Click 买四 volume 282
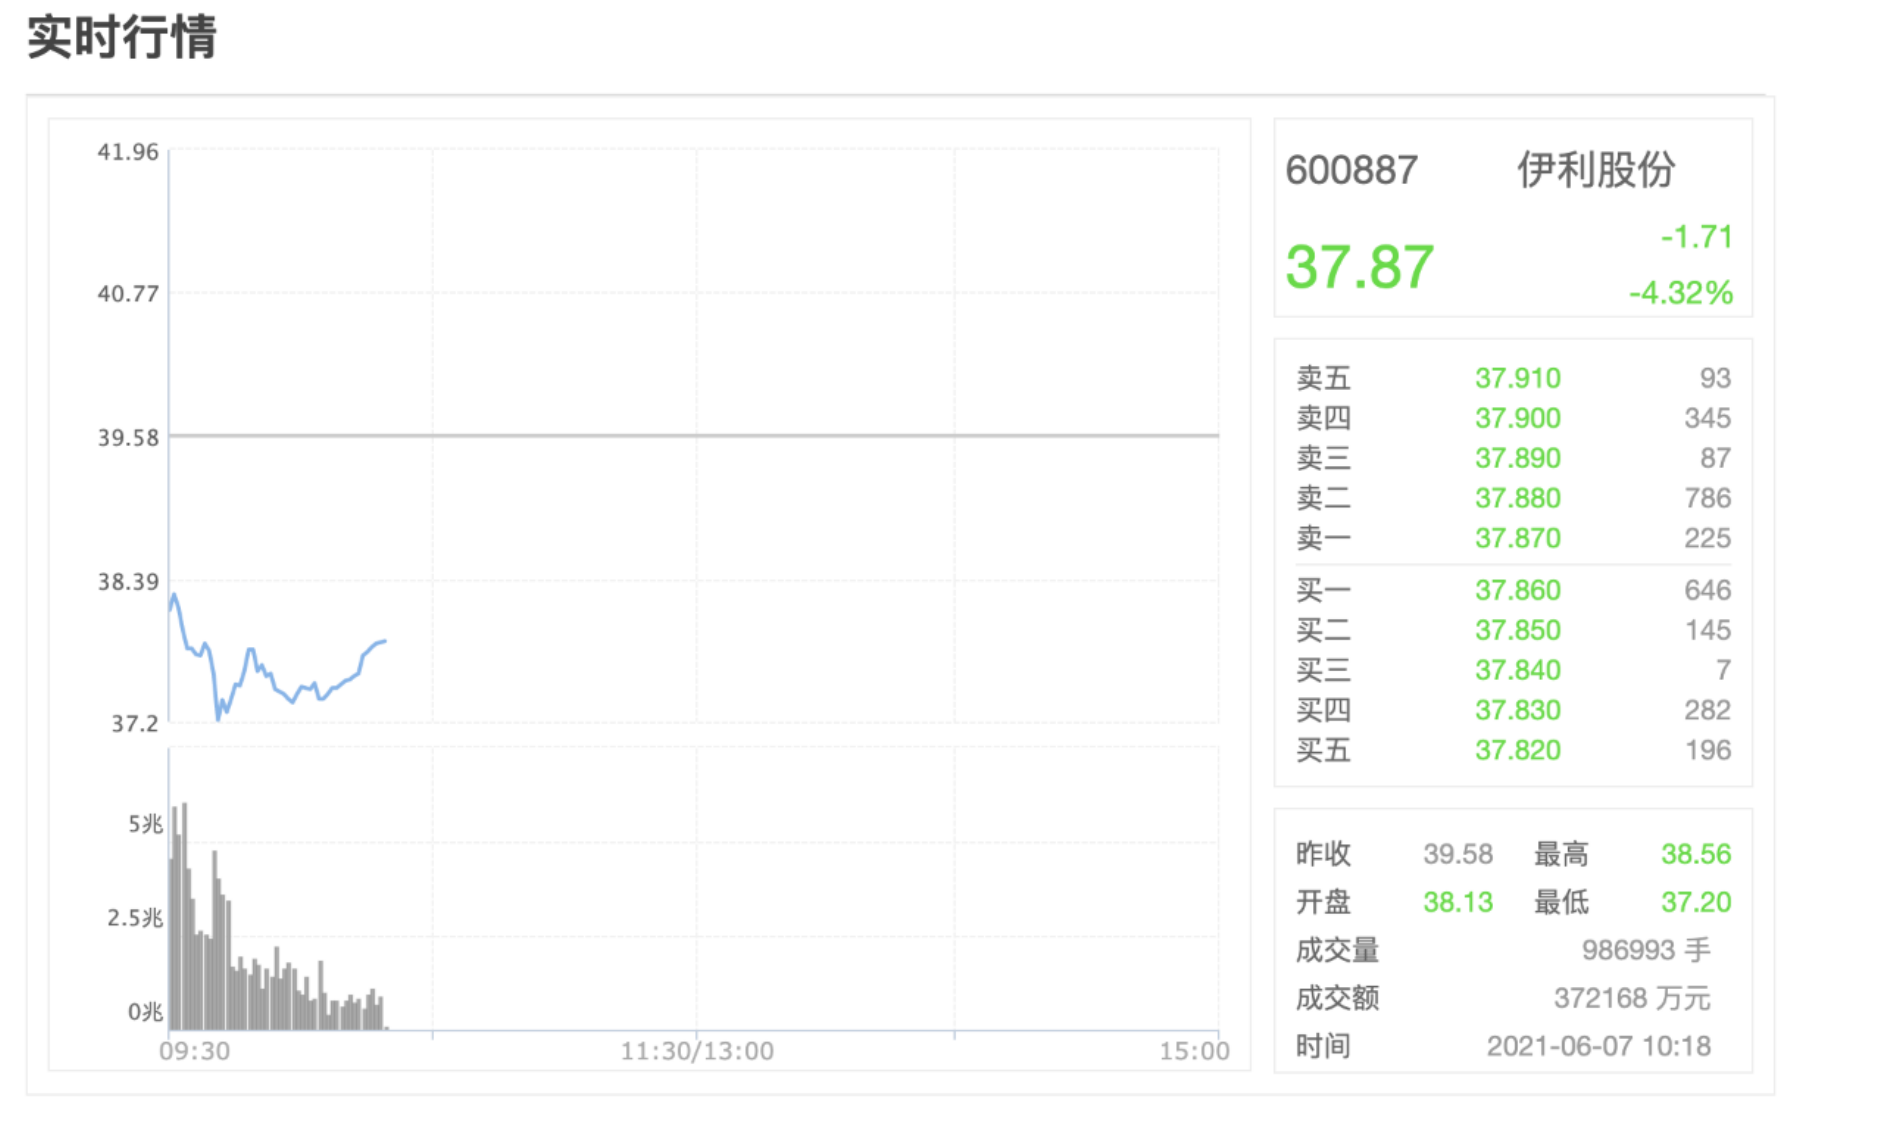This screenshot has width=1896, height=1142. (x=1707, y=710)
